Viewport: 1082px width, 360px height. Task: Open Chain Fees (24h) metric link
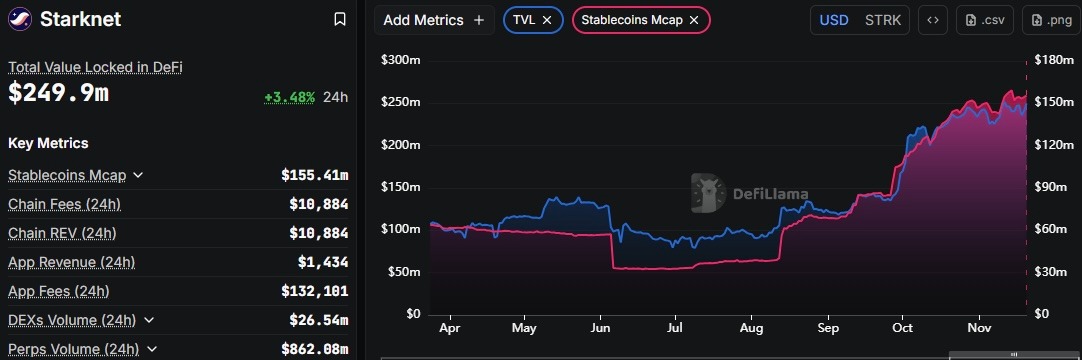coord(64,204)
